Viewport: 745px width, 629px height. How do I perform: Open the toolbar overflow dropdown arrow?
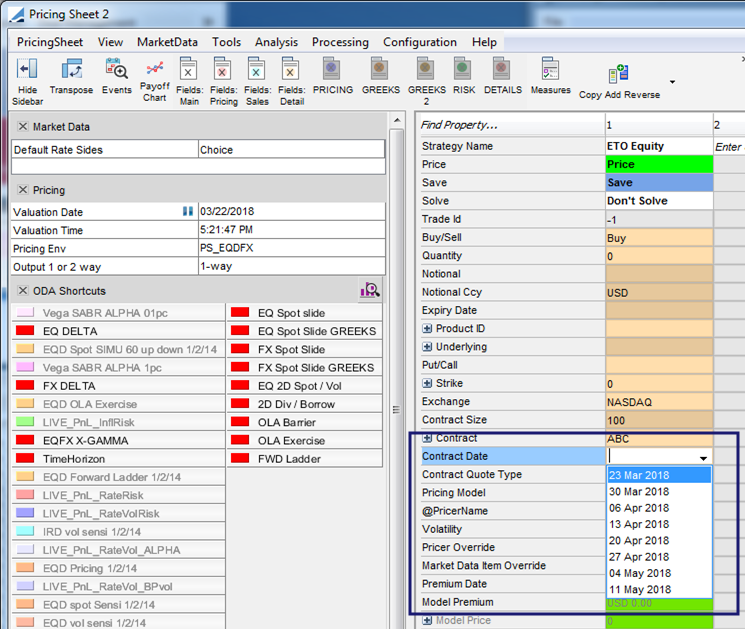coord(672,82)
